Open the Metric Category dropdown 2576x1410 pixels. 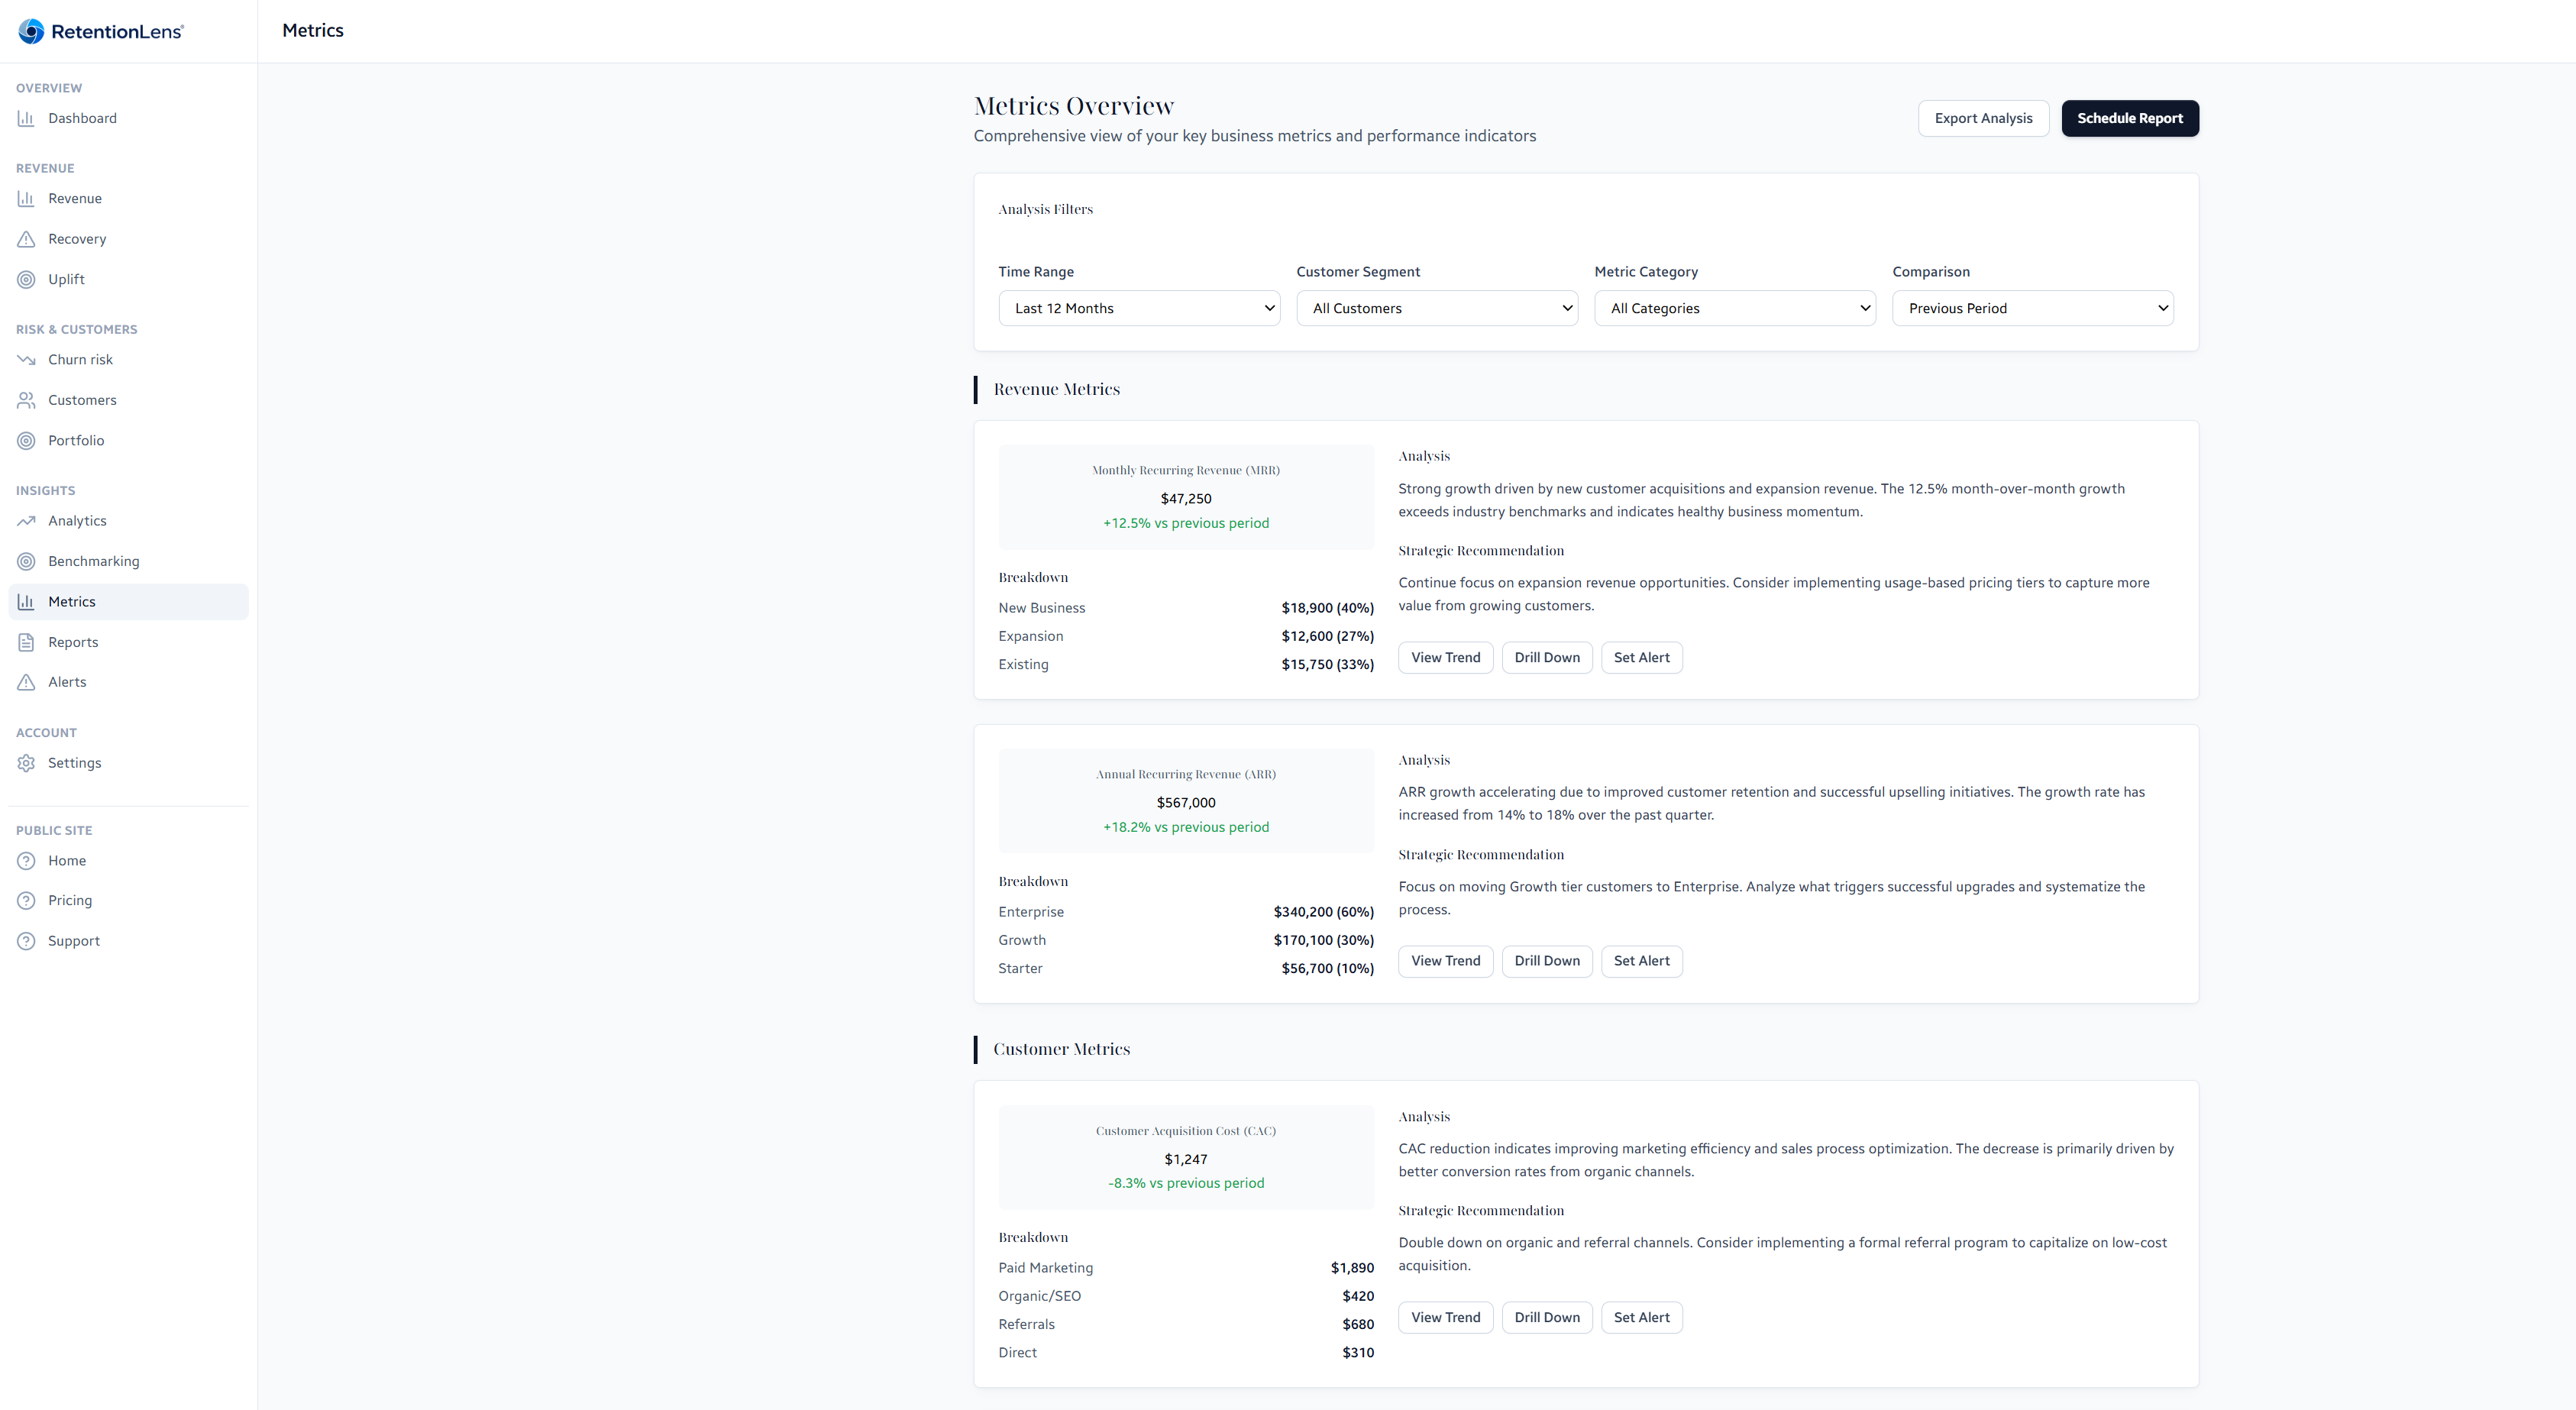tap(1735, 308)
